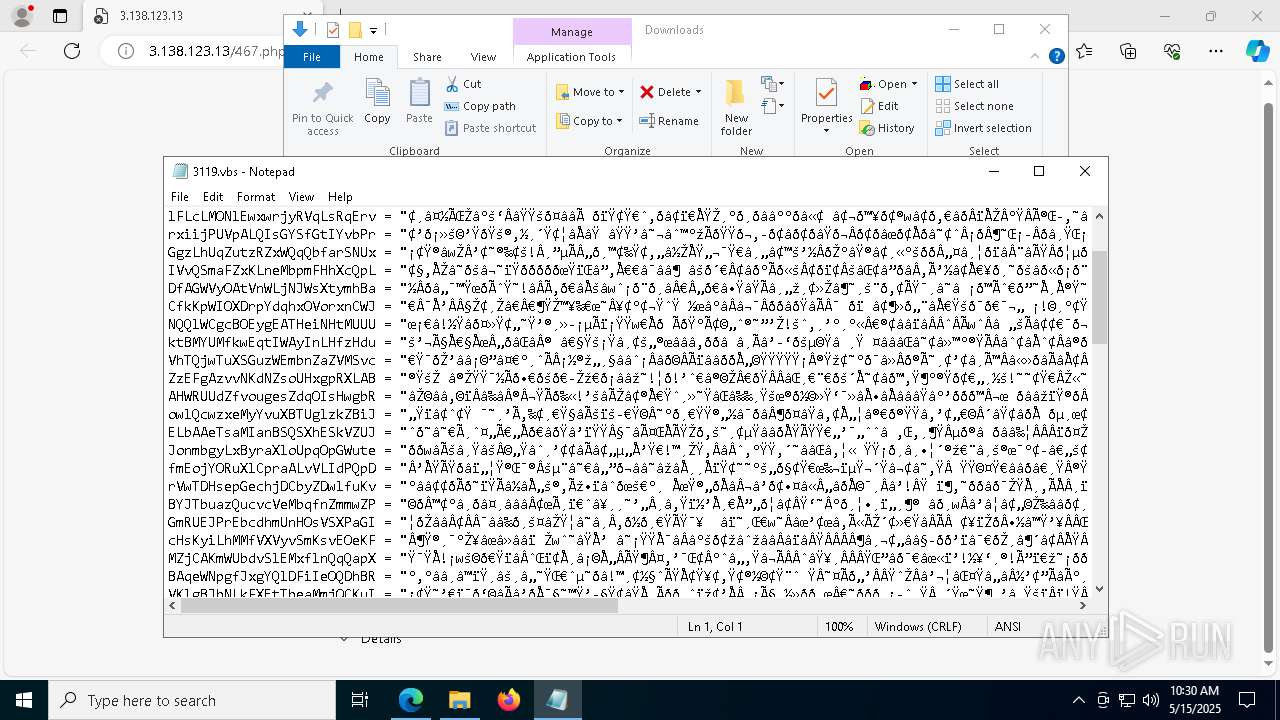Click Select all in Explorer ribbon
Image resolution: width=1280 pixels, height=720 pixels.
click(967, 84)
